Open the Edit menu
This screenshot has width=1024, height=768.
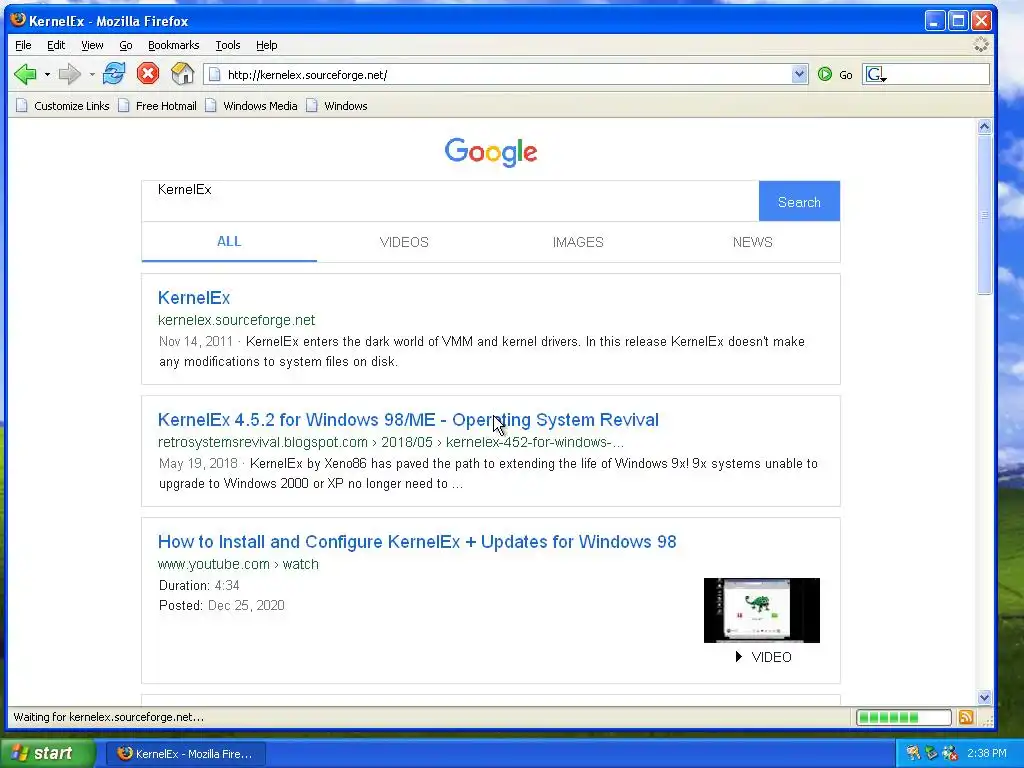click(56, 45)
